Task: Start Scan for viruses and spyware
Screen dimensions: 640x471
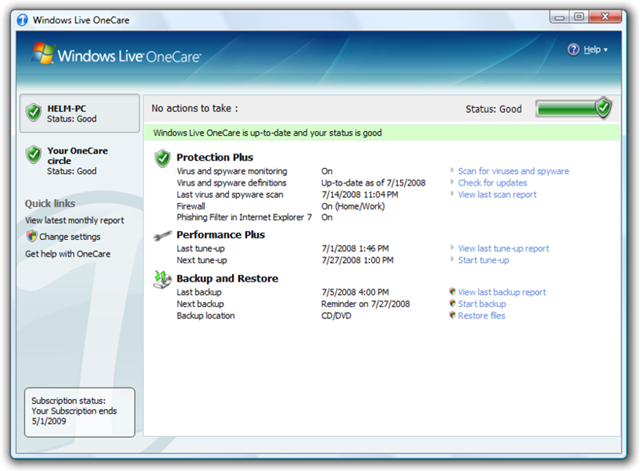Action: pos(513,171)
